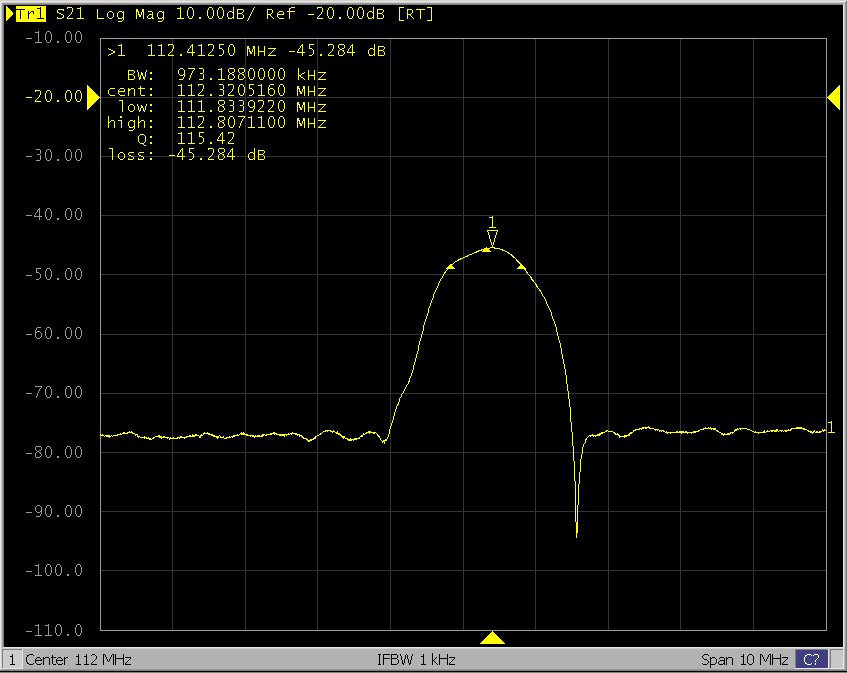This screenshot has height=673, width=847.
Task: Click the trace number 1 at right edge
Action: pyautogui.click(x=830, y=428)
